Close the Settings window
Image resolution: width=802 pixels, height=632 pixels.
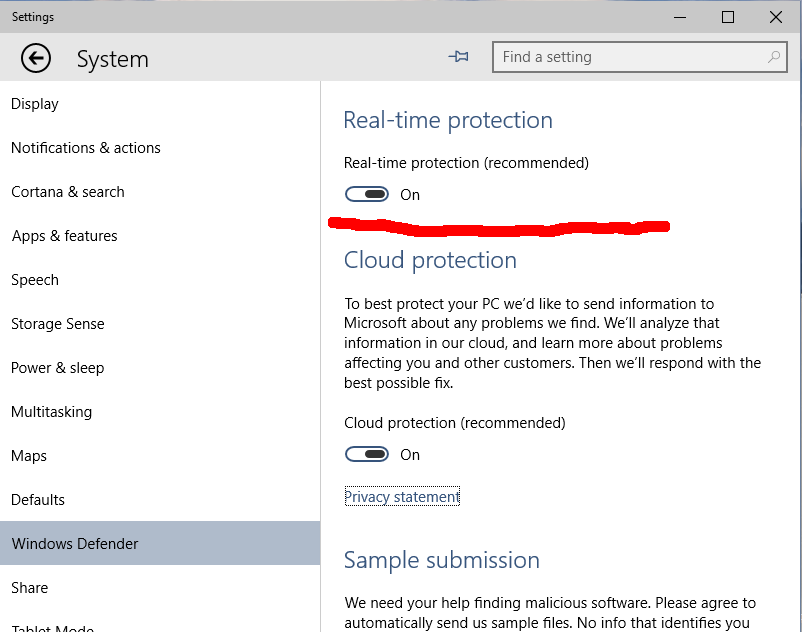(x=775, y=17)
